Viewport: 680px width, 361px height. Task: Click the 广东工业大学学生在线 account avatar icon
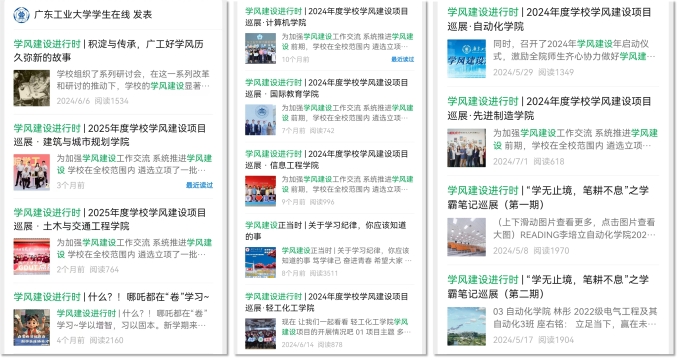pyautogui.click(x=21, y=15)
